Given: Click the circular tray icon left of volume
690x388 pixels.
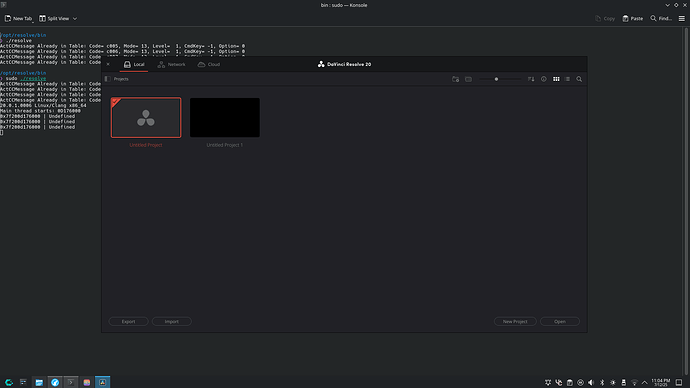Looking at the screenshot, I should (580, 382).
